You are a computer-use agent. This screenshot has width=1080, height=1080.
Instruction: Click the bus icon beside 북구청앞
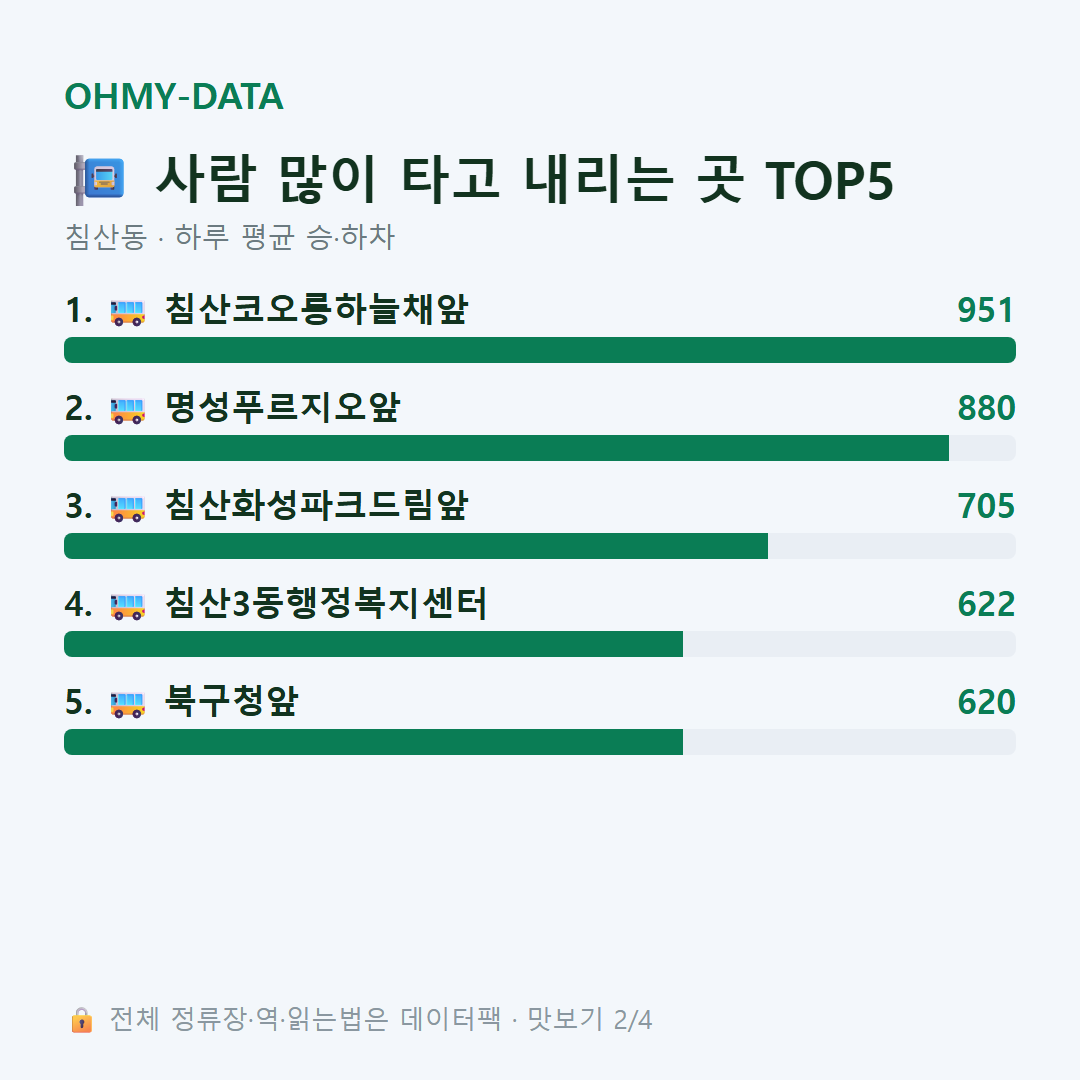[x=127, y=704]
